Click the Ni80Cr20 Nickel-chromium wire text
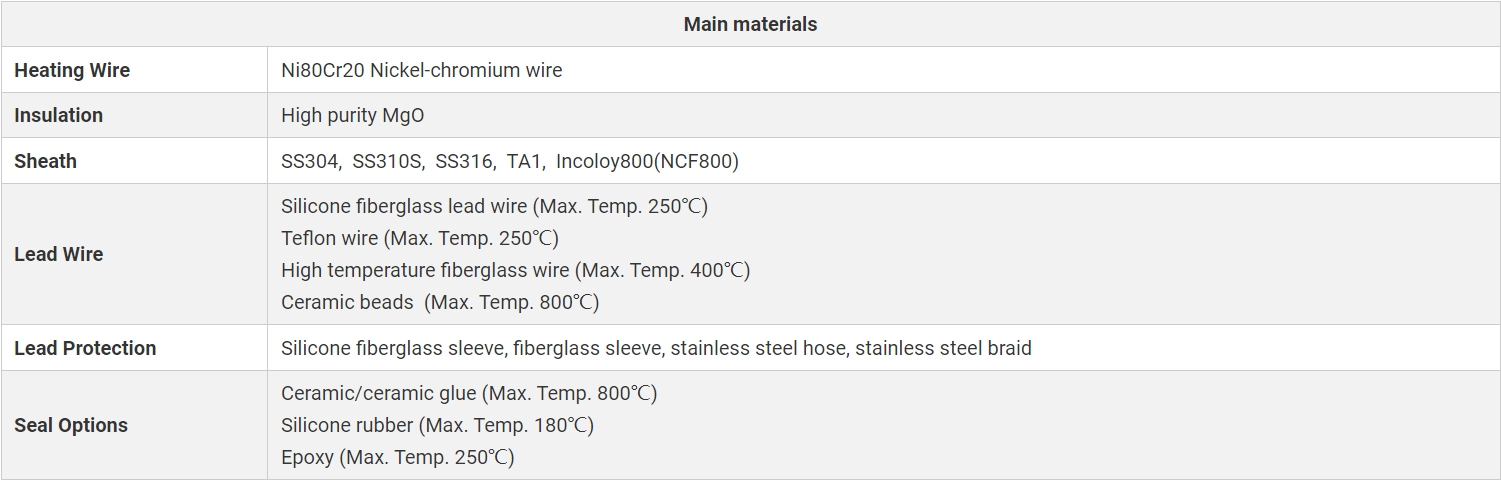Screen dimensions: 1501x480 coord(421,70)
